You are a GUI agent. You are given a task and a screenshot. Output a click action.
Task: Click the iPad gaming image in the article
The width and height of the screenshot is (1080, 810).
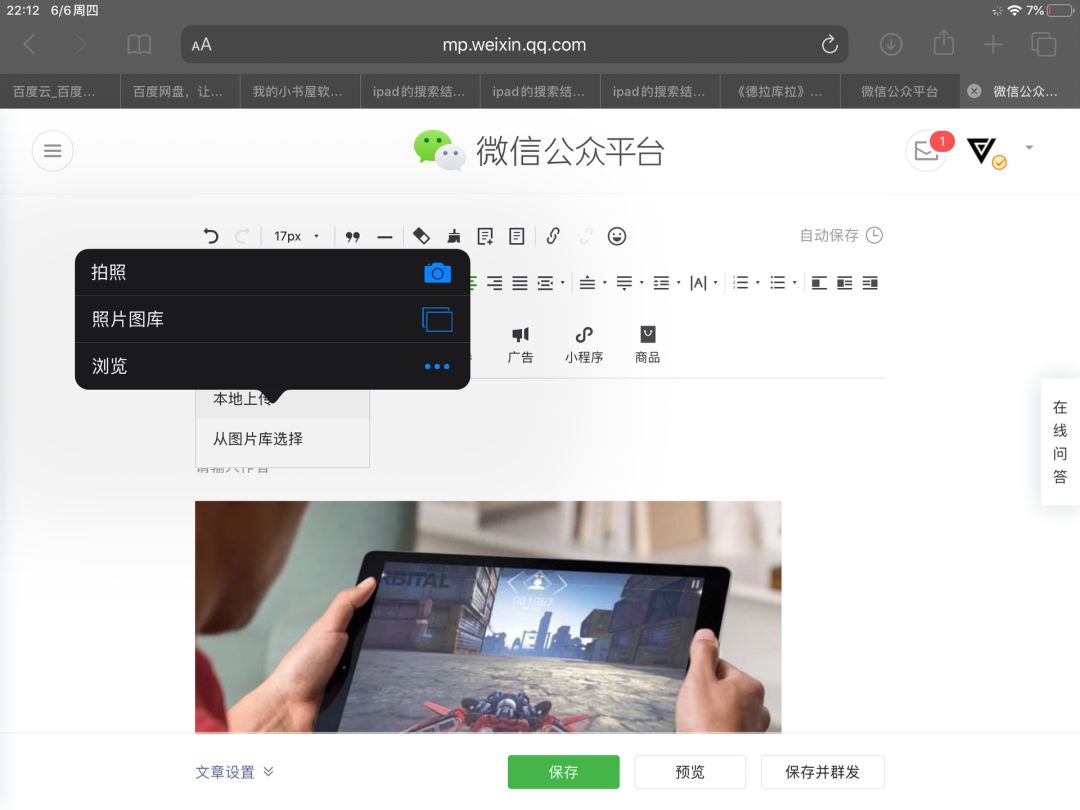488,616
